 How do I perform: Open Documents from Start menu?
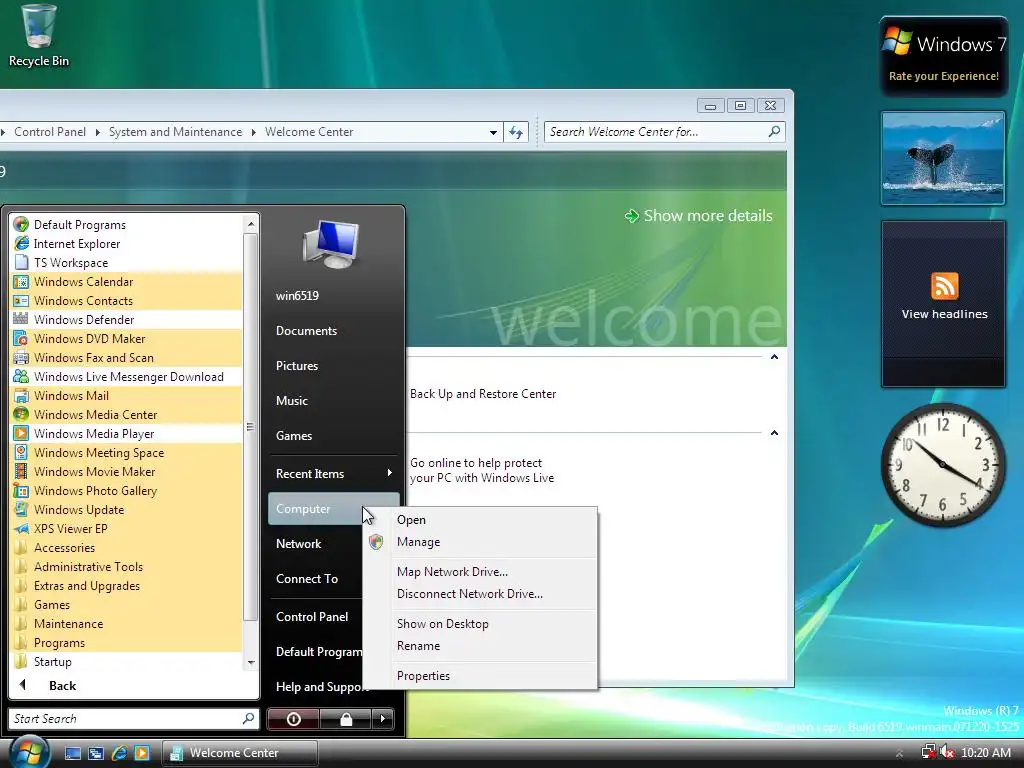tap(306, 330)
